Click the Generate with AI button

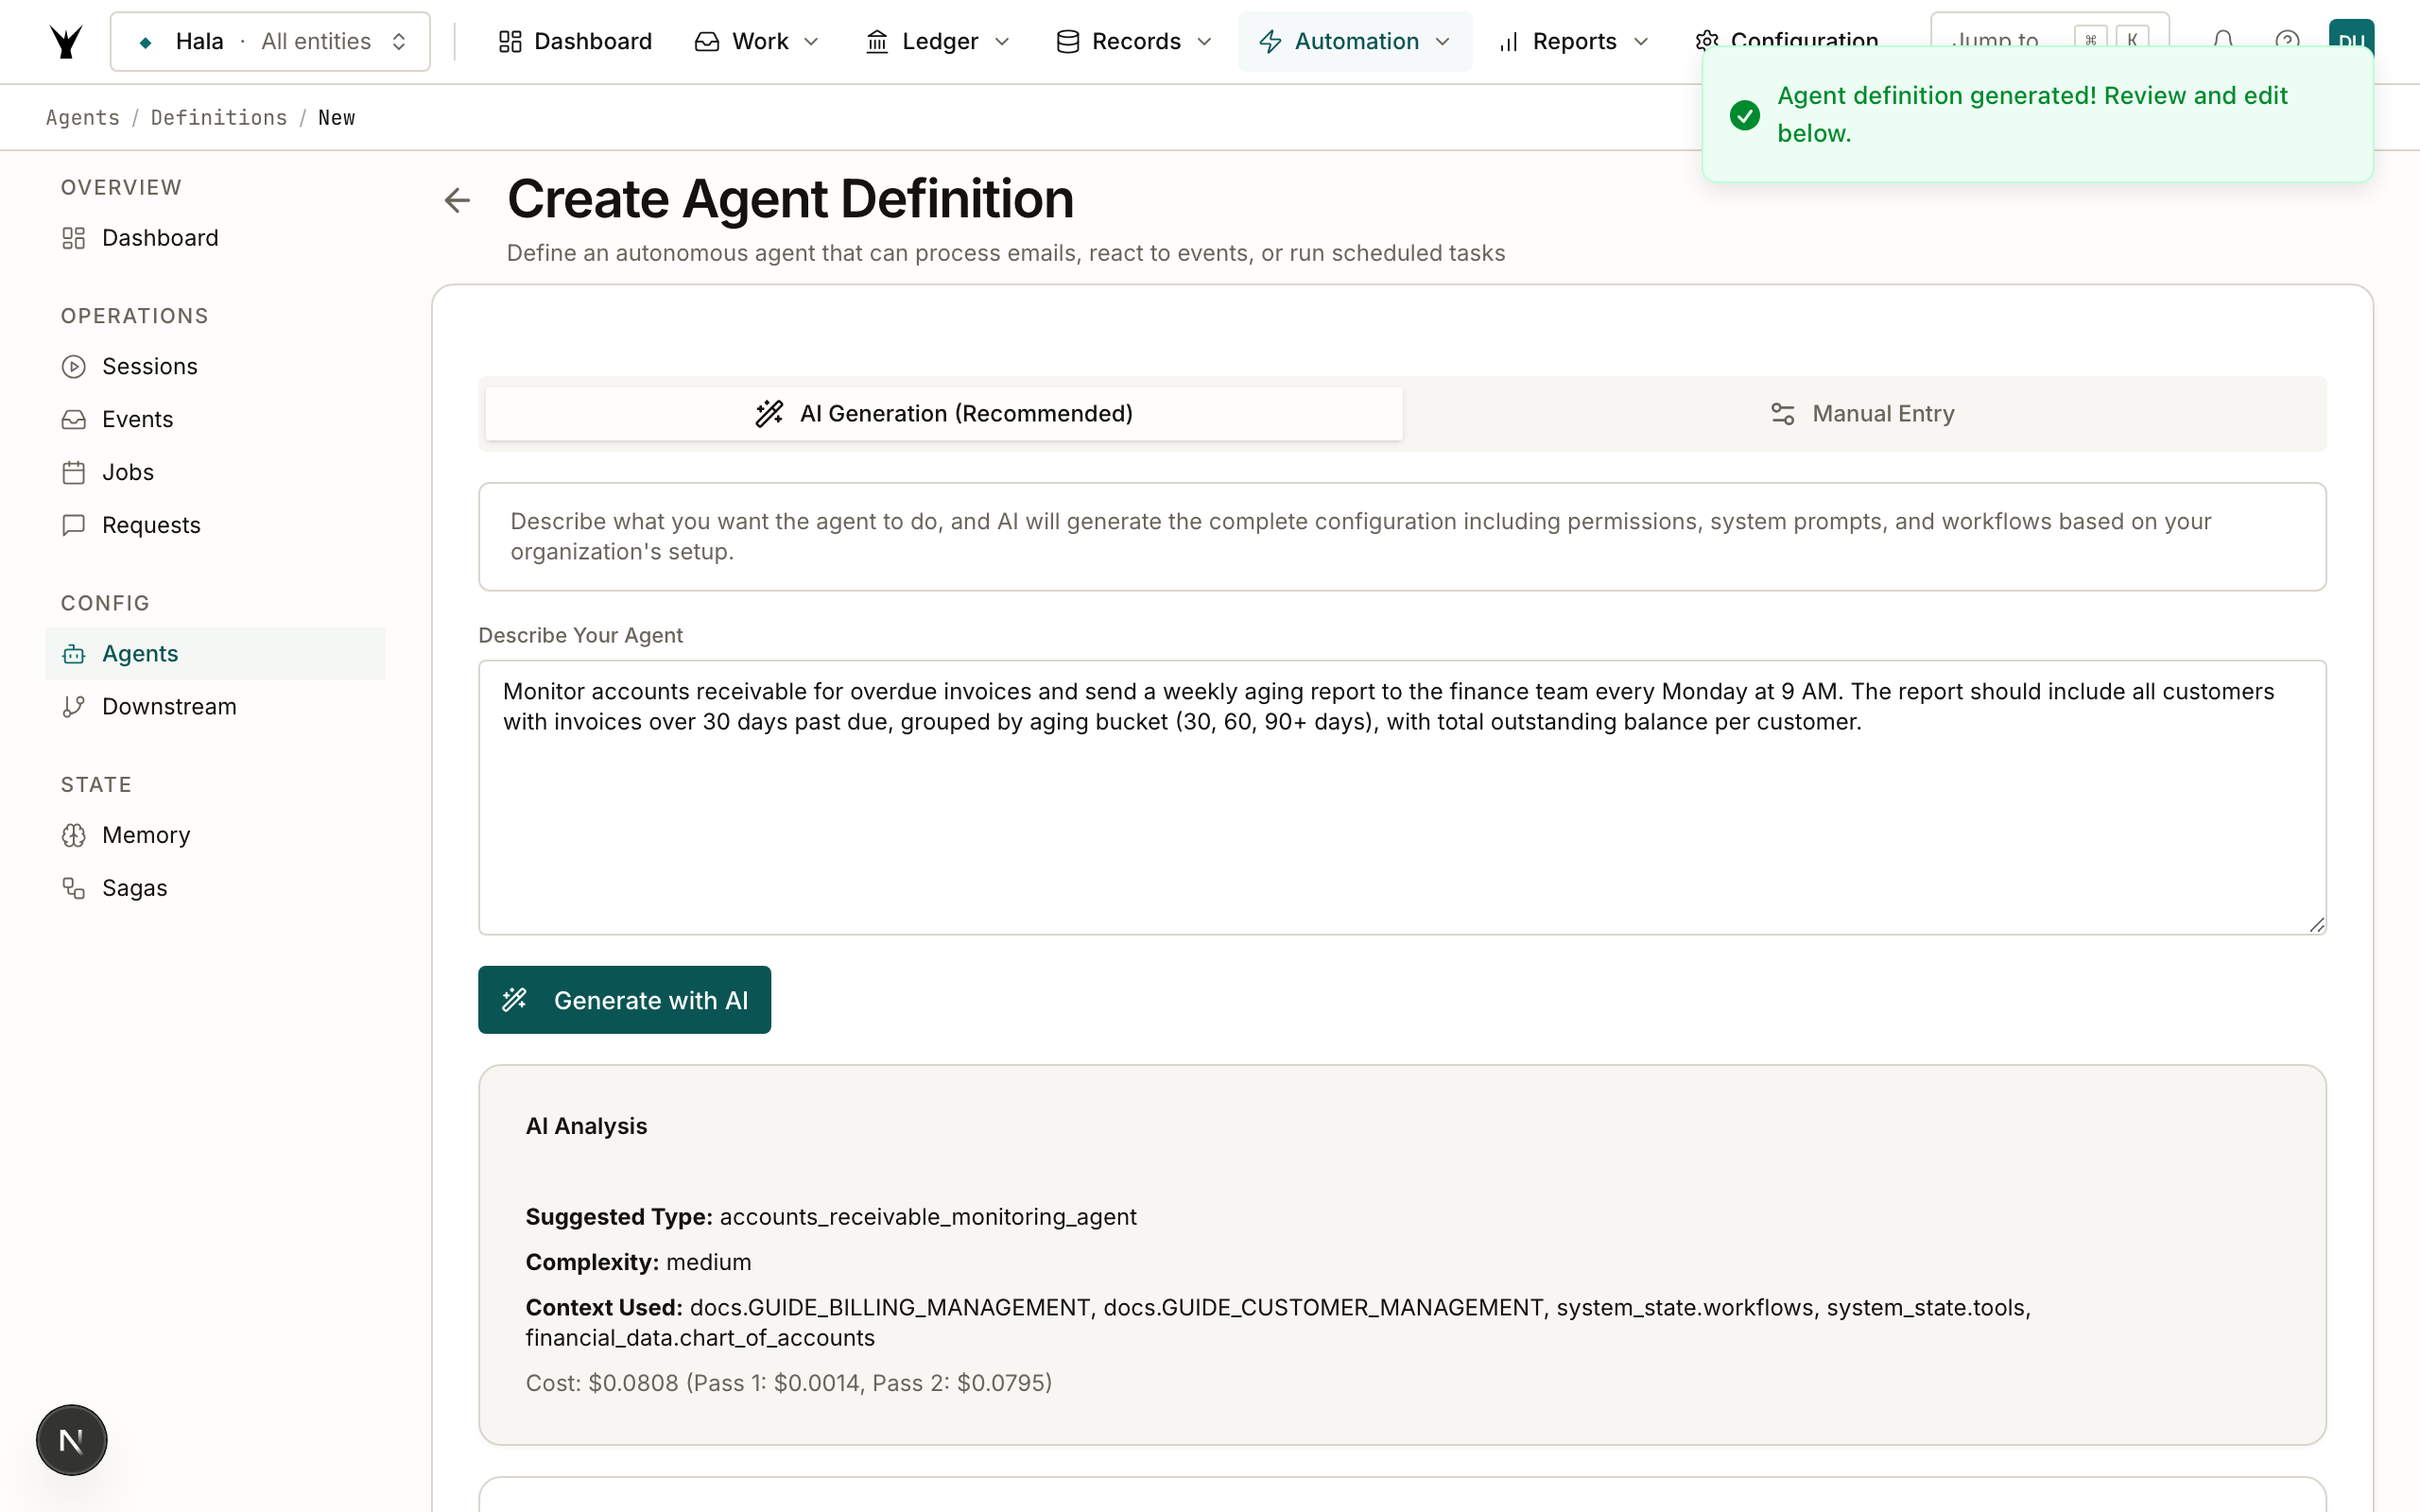(624, 1000)
